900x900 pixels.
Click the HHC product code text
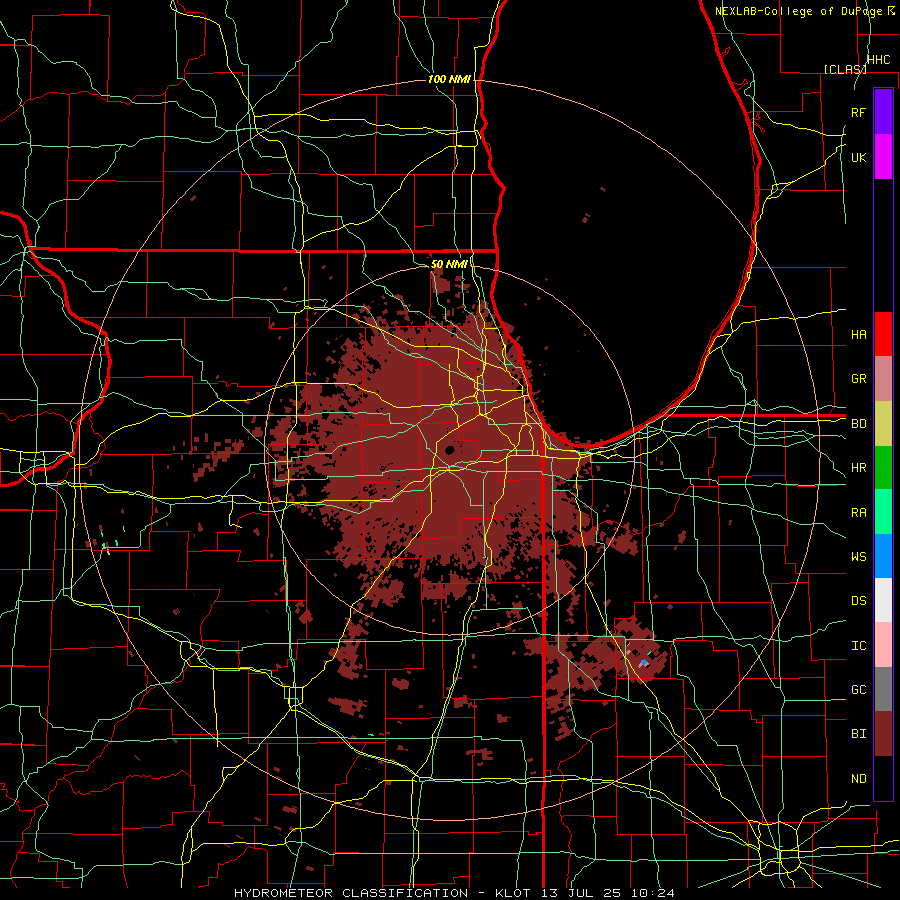[878, 60]
